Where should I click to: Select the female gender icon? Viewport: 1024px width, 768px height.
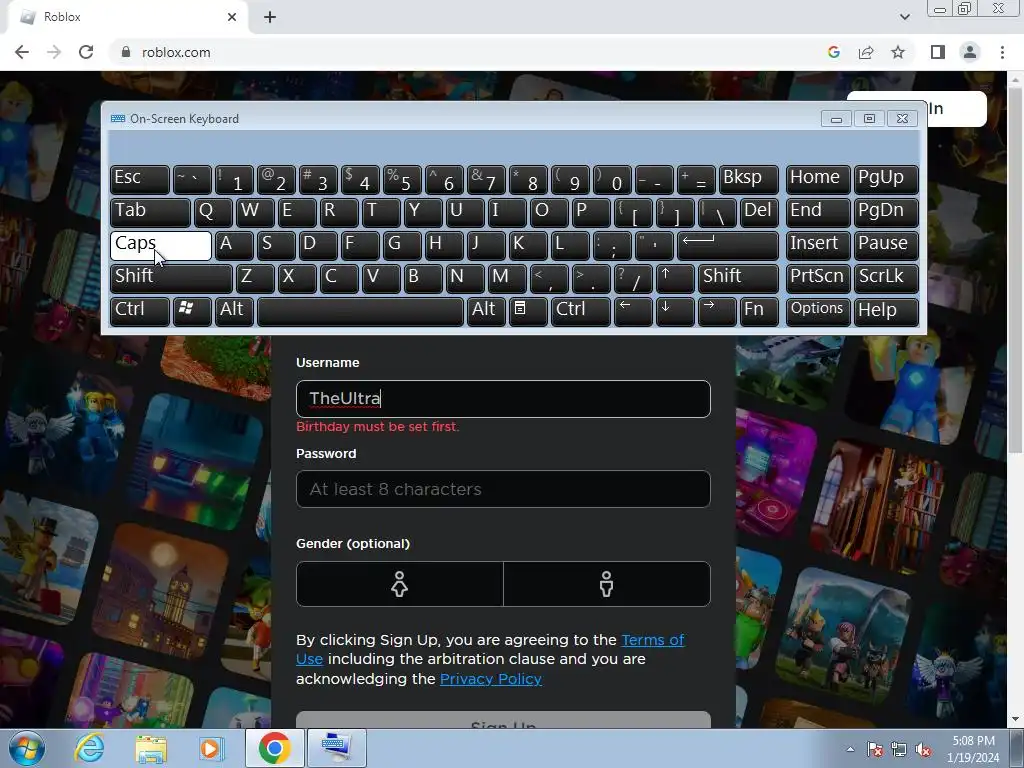coord(400,584)
